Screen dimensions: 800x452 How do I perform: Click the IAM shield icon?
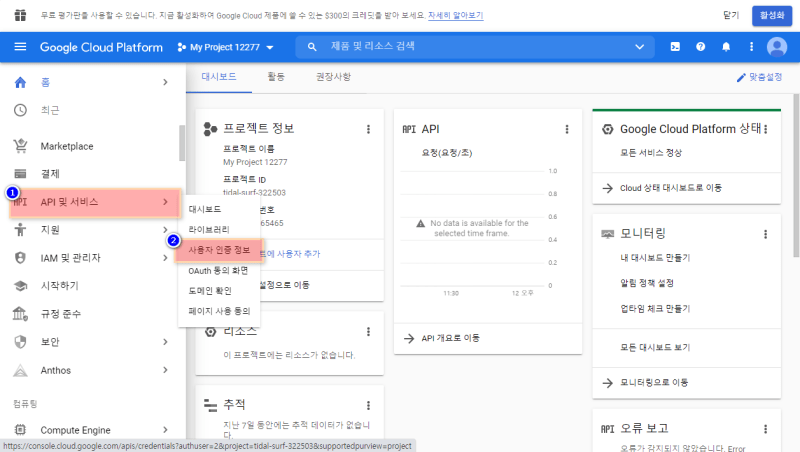pos(20,258)
